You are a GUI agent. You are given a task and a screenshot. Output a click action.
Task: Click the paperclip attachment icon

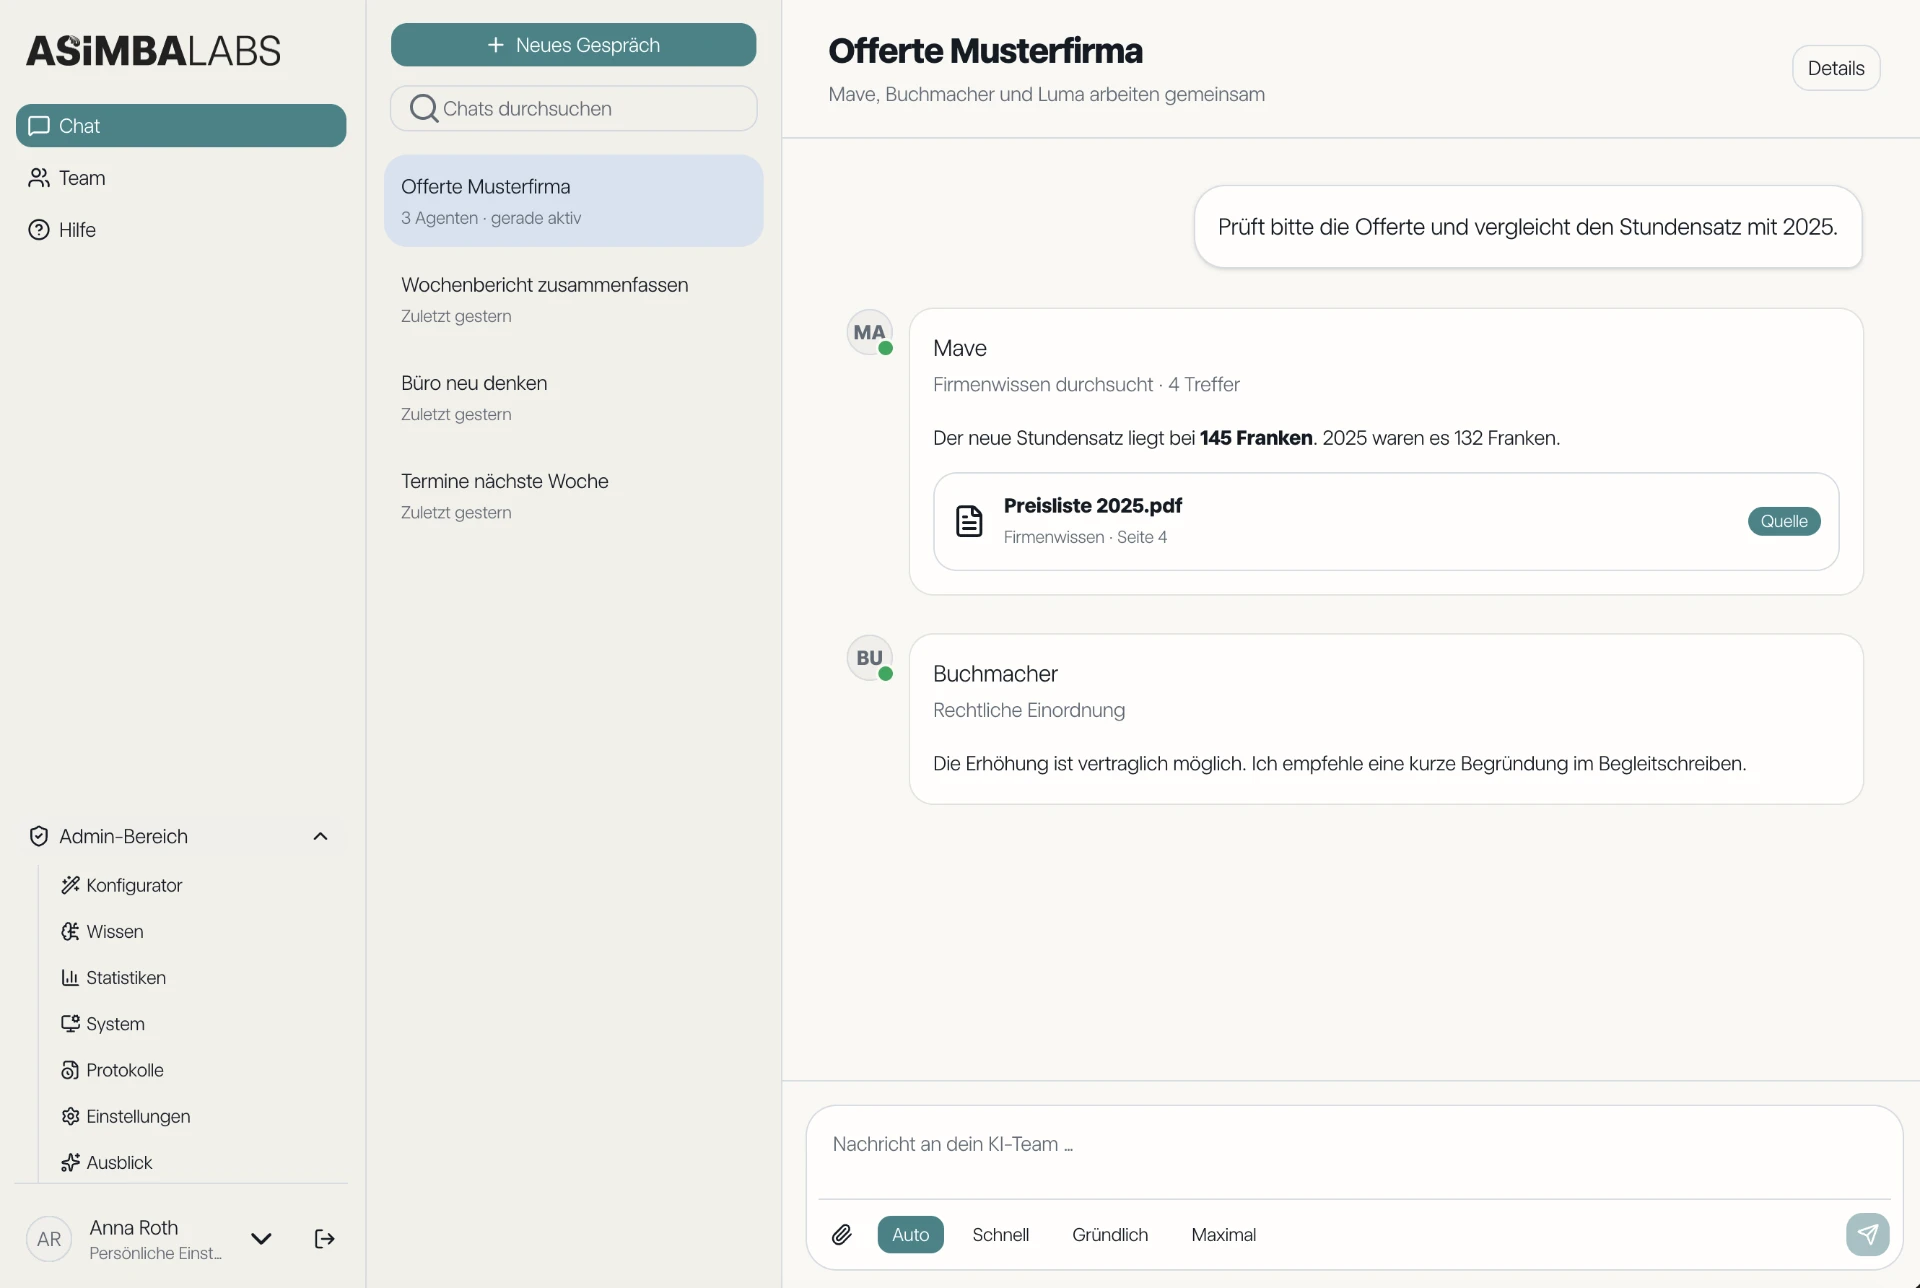[x=842, y=1235]
